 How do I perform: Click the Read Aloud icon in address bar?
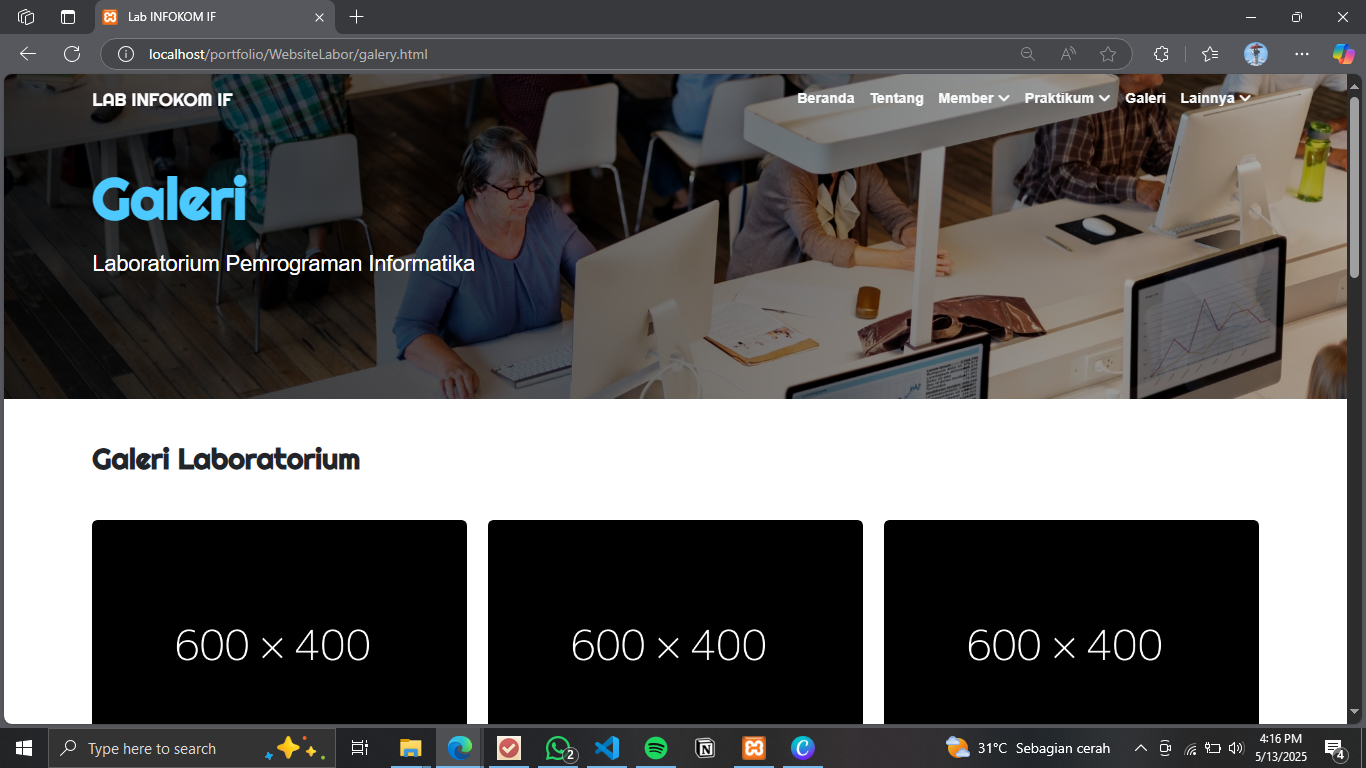(x=1067, y=54)
